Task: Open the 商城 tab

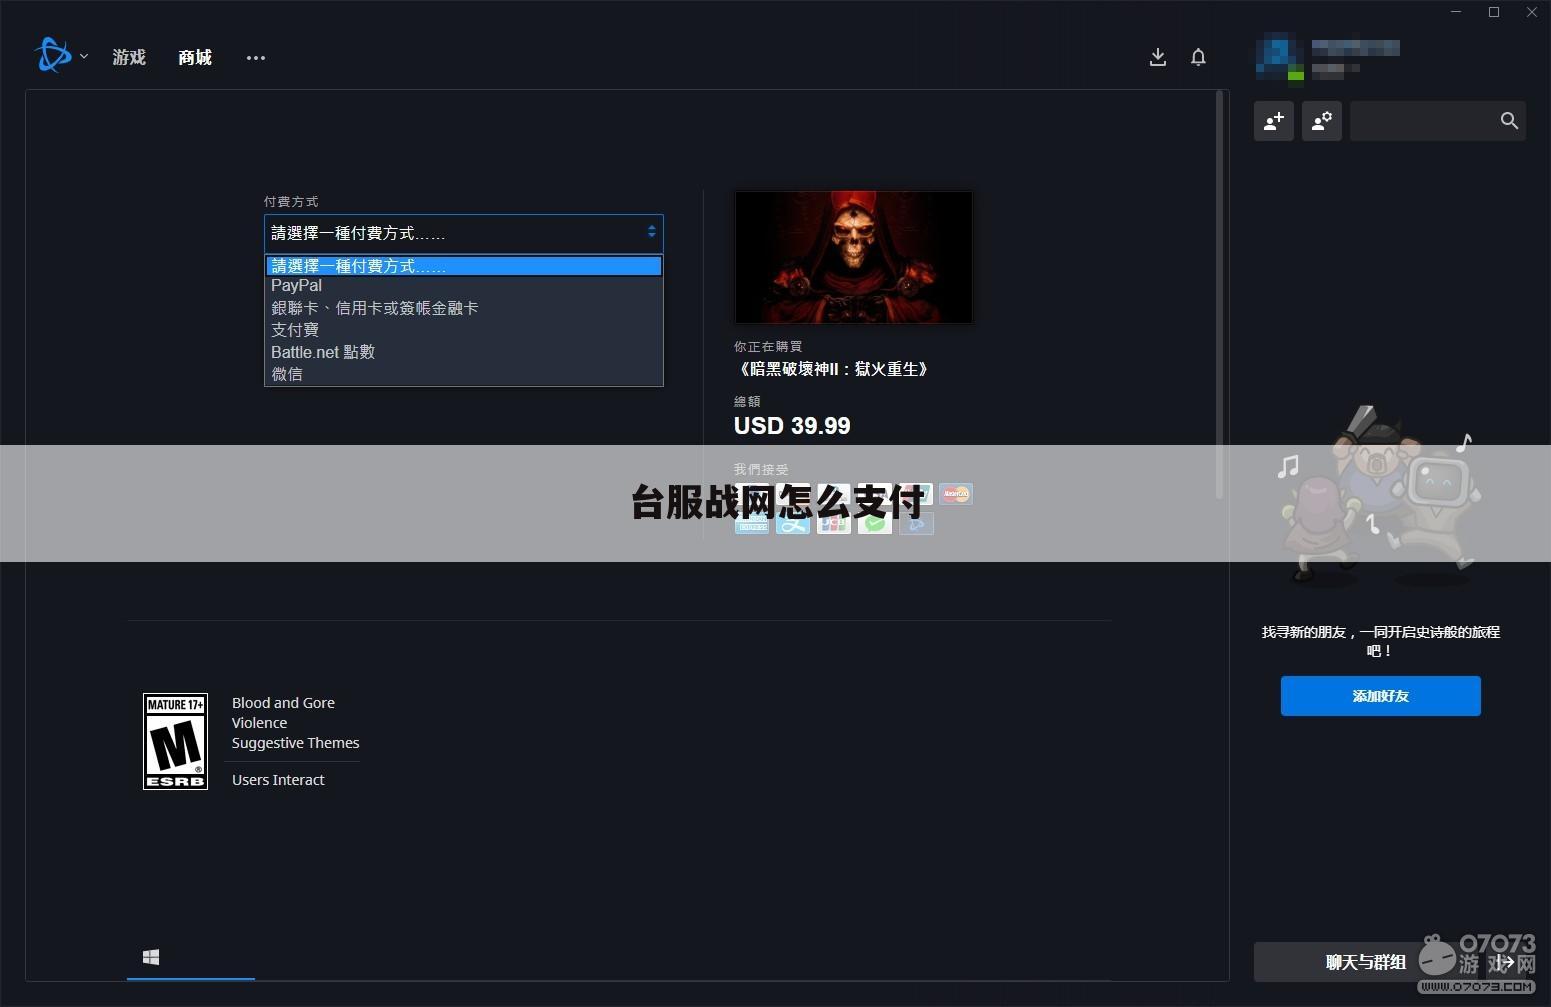Action: click(195, 57)
